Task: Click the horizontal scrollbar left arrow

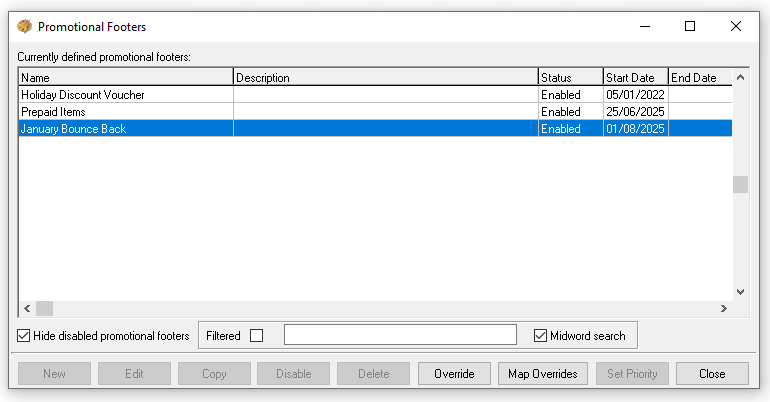Action: click(27, 309)
